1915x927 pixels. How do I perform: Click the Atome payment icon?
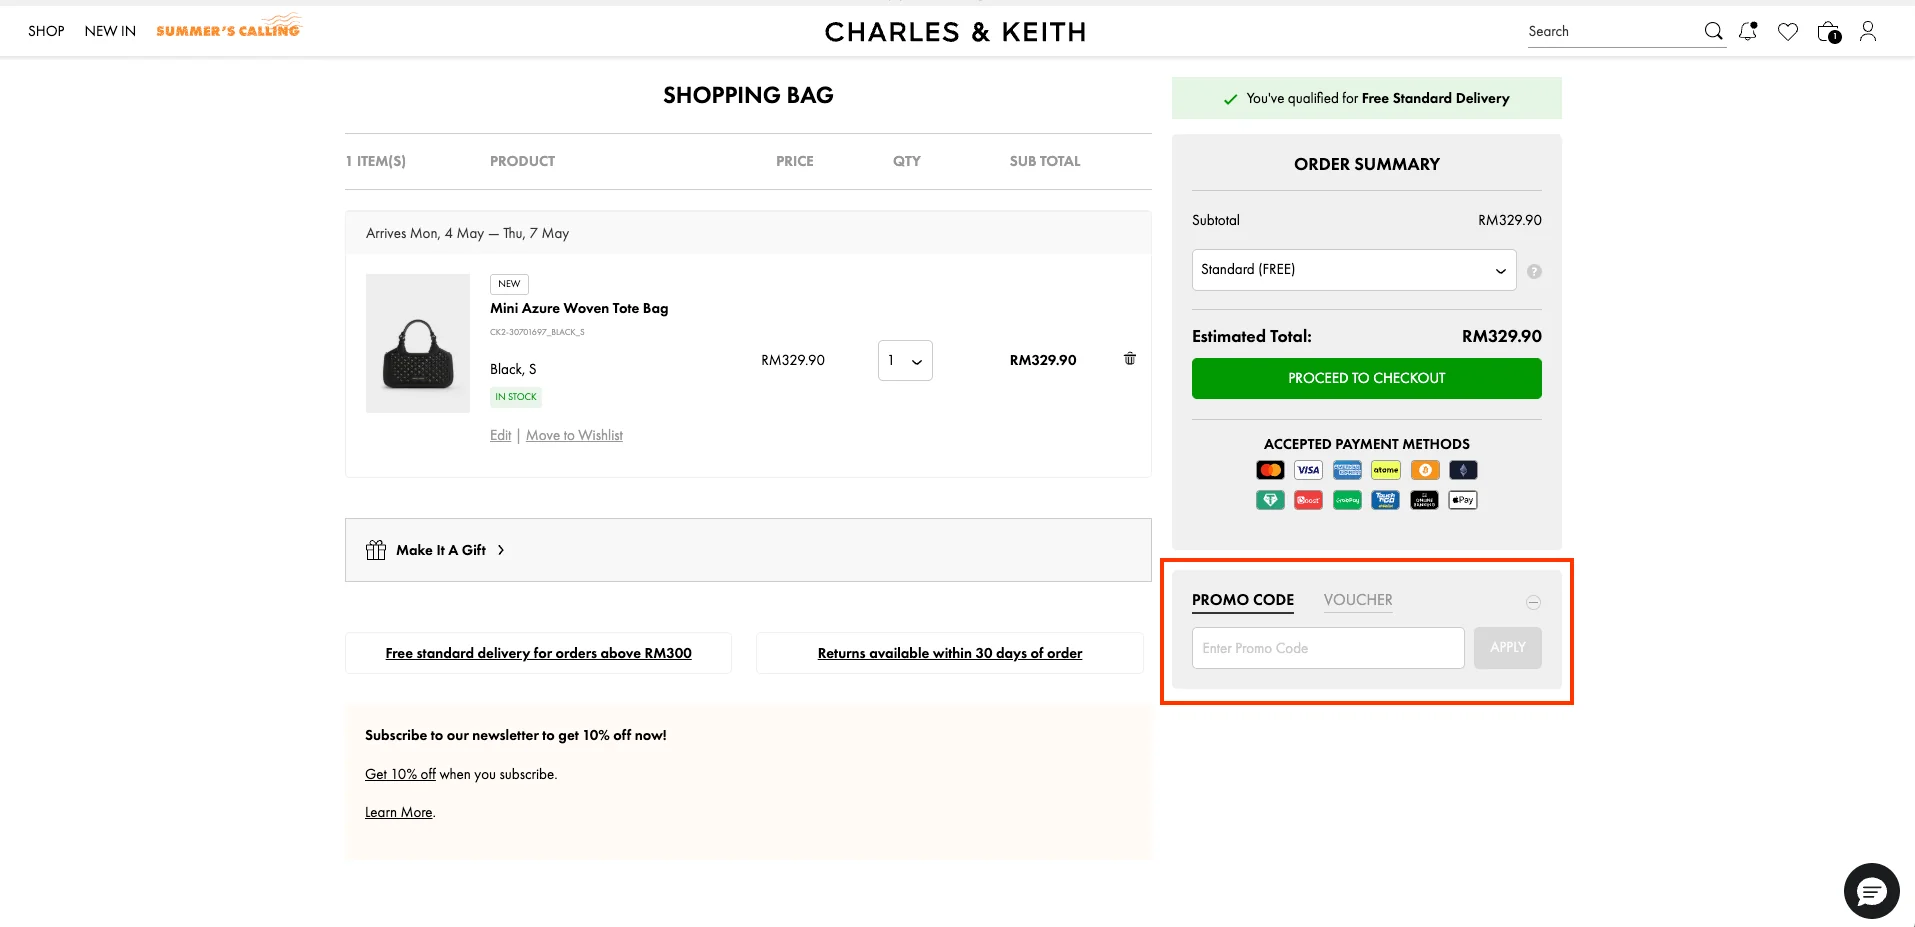point(1386,470)
